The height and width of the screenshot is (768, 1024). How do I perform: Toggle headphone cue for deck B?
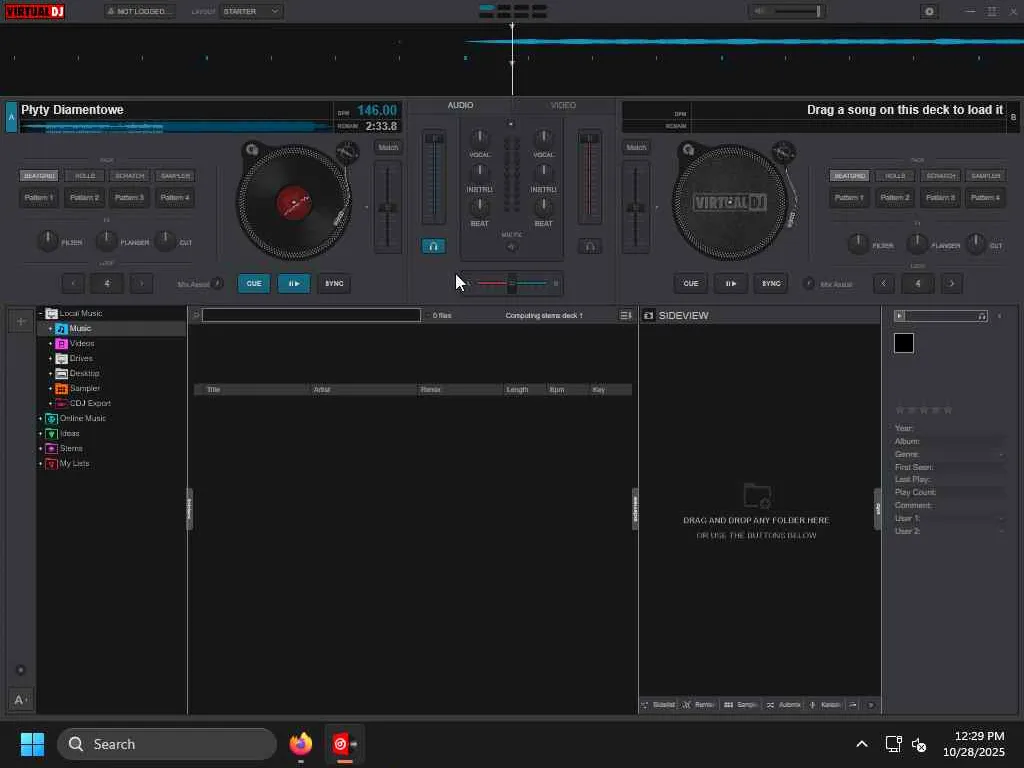(590, 246)
